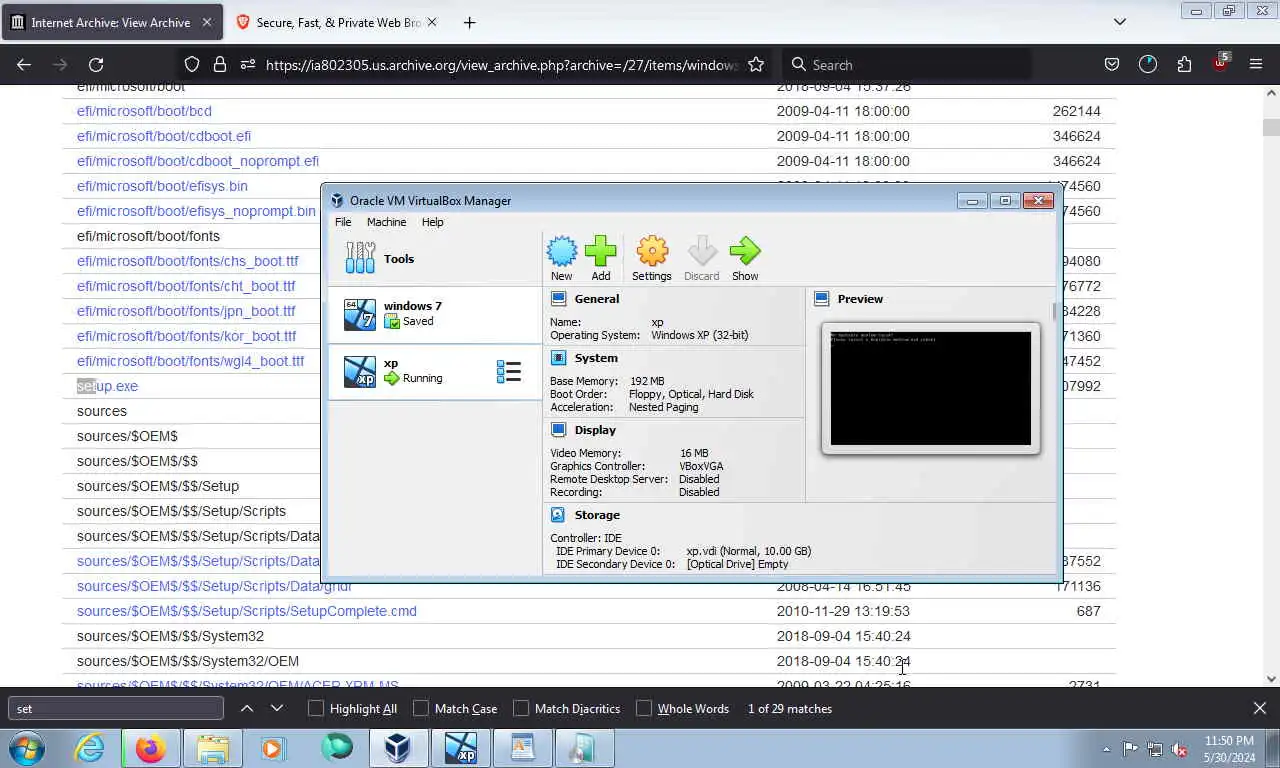1280x768 pixels.
Task: Close the find bar
Action: (1259, 708)
